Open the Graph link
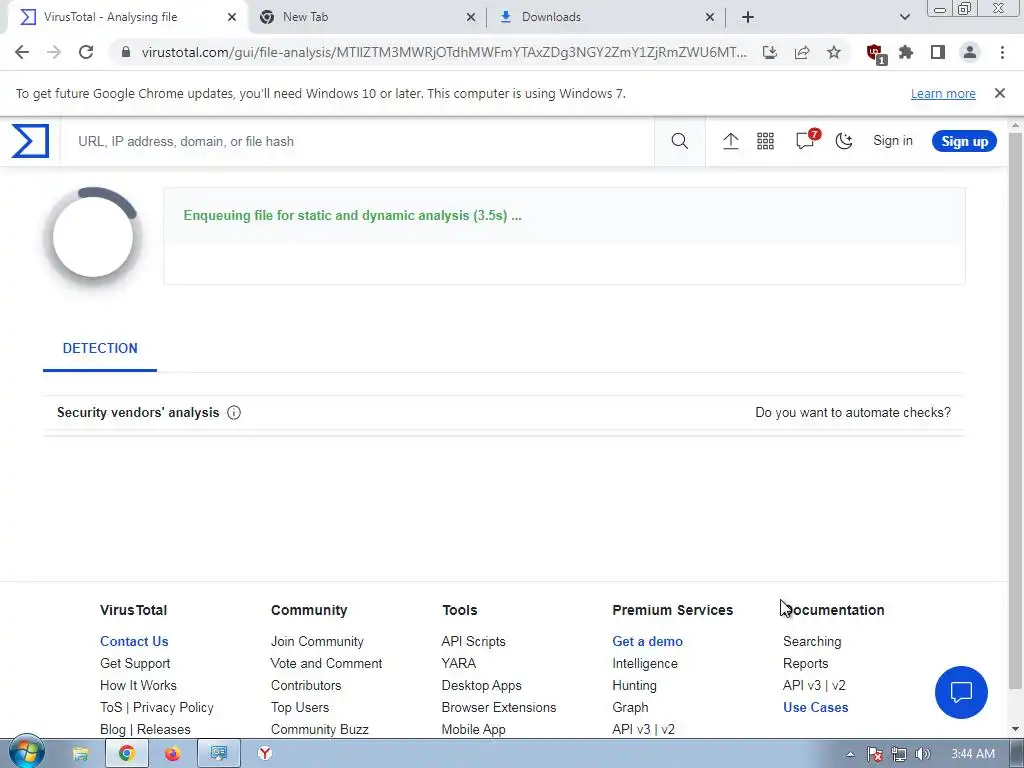1024x768 pixels. pyautogui.click(x=630, y=708)
